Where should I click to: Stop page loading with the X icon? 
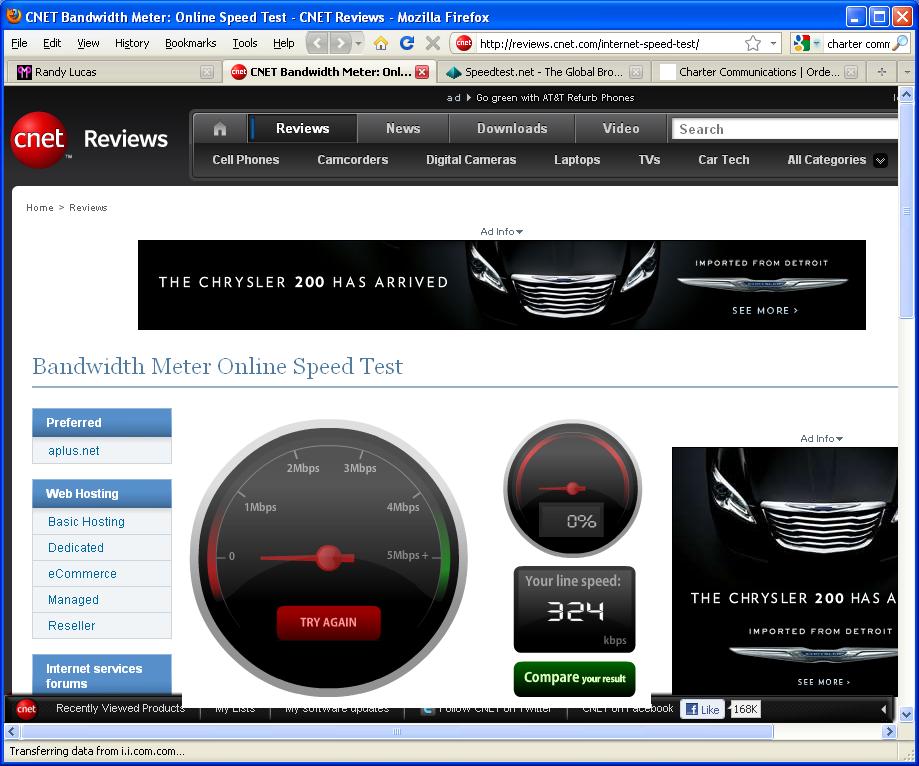[x=433, y=43]
